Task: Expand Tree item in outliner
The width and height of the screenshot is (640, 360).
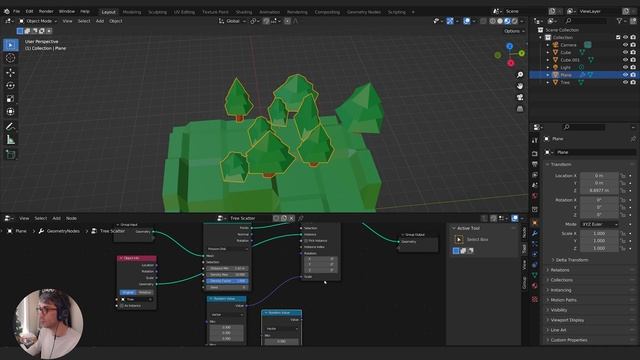Action: (548, 82)
